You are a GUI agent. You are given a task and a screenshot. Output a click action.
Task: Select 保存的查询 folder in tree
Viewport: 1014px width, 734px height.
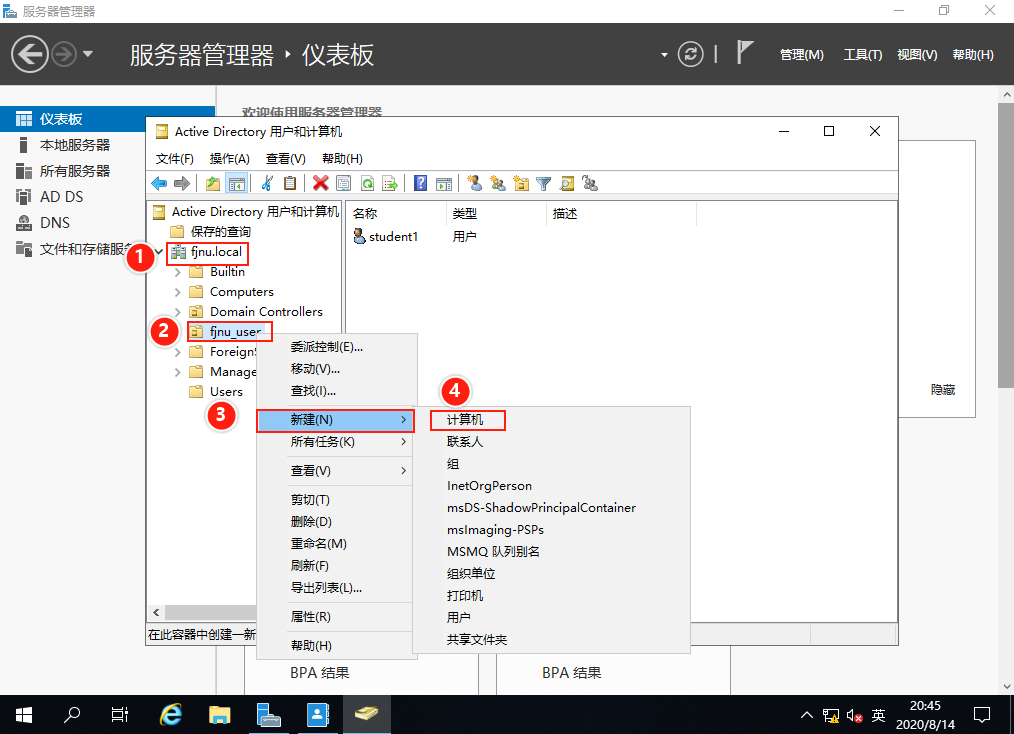[221, 232]
